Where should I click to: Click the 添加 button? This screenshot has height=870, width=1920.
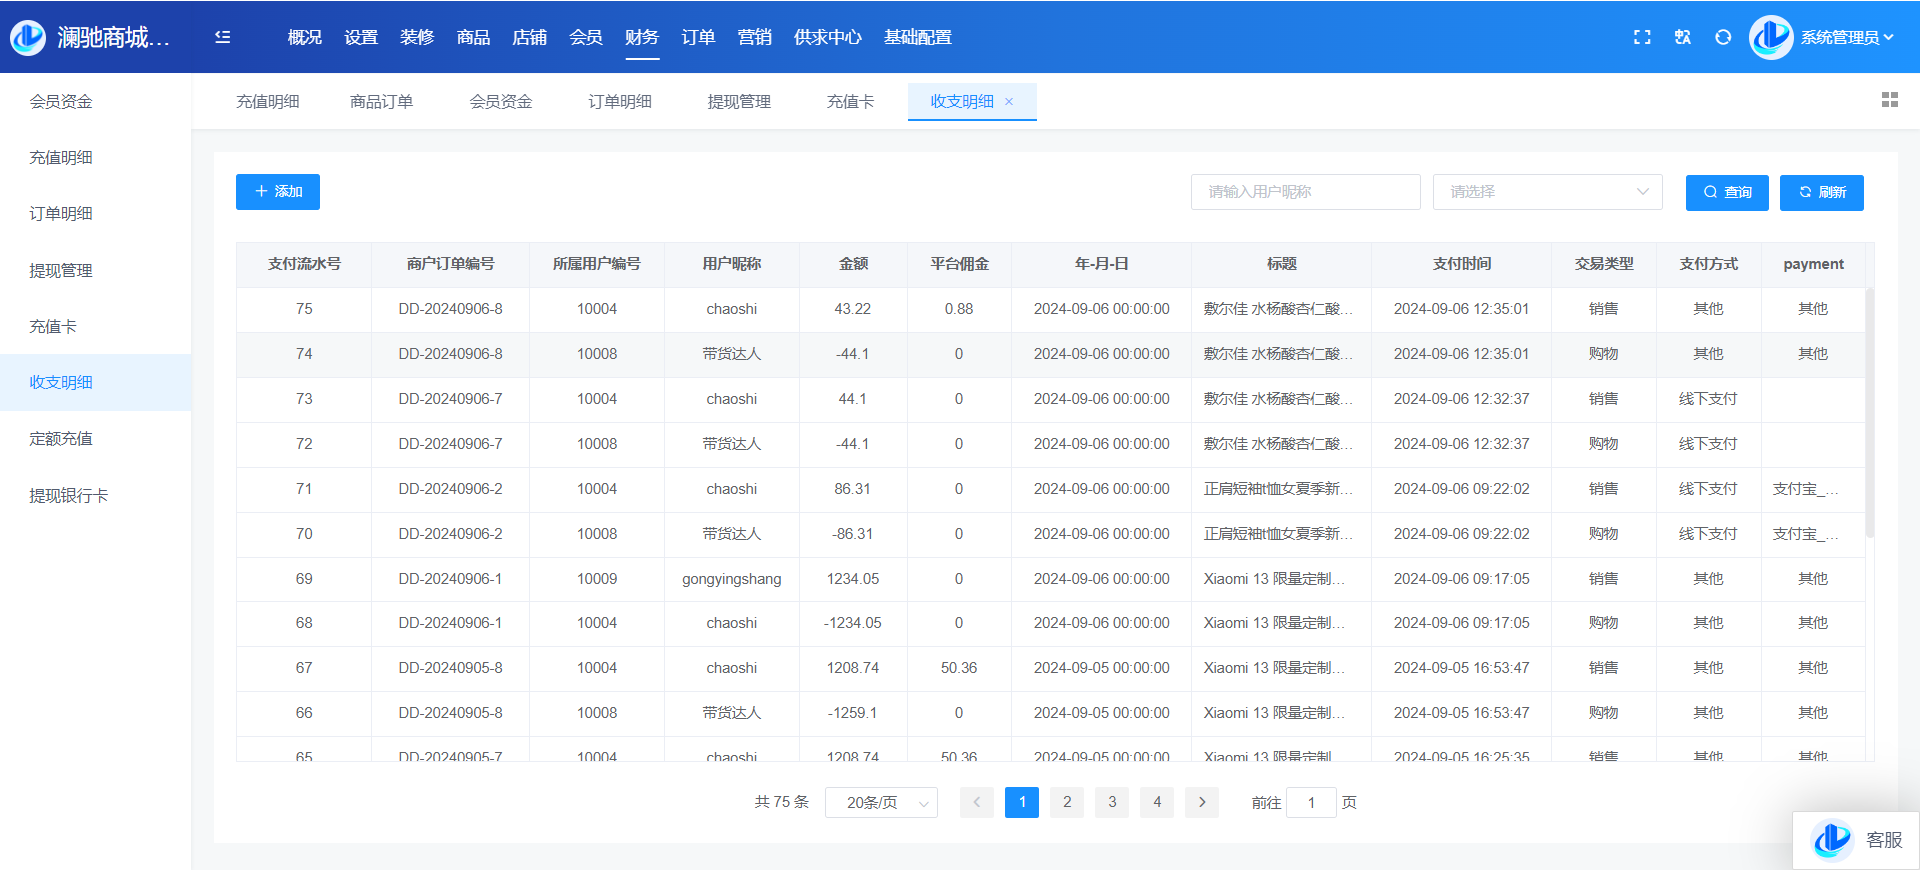point(278,192)
